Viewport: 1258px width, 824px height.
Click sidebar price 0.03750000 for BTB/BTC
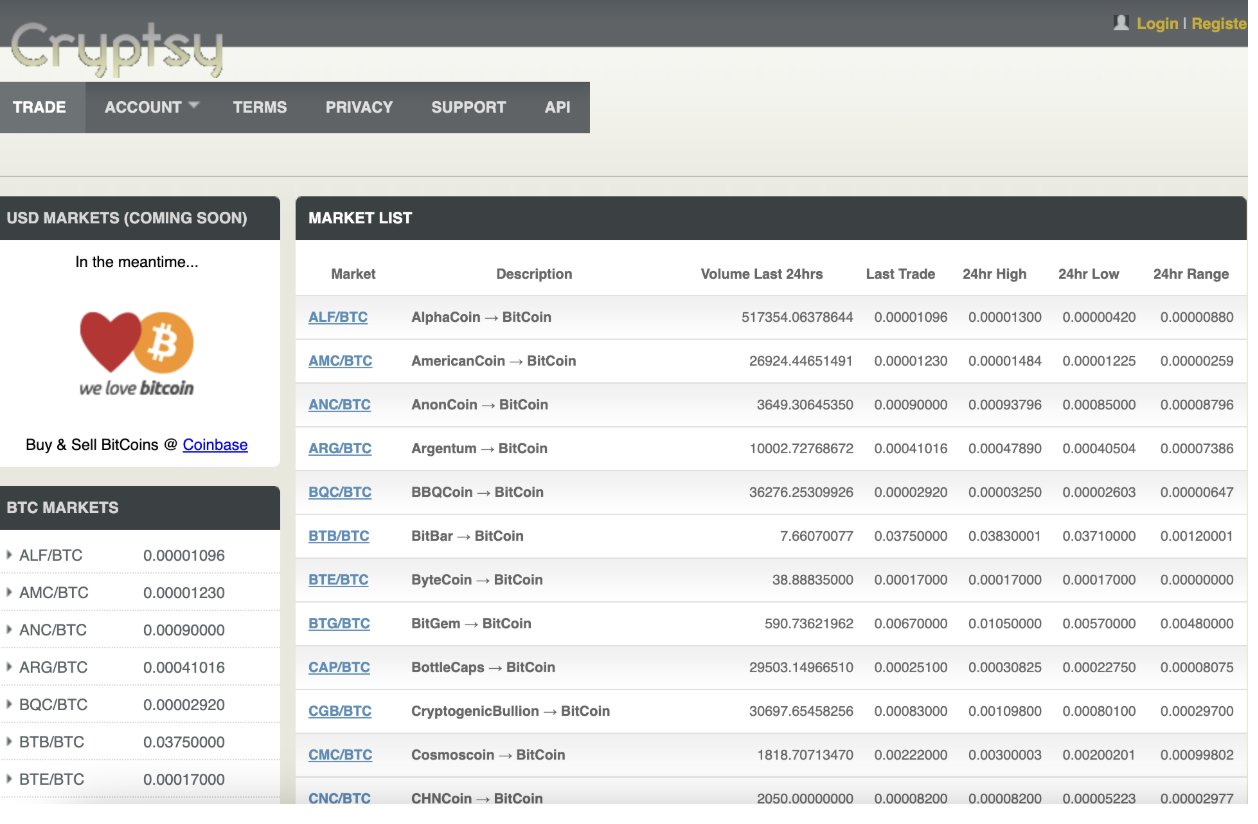pyautogui.click(x=184, y=742)
